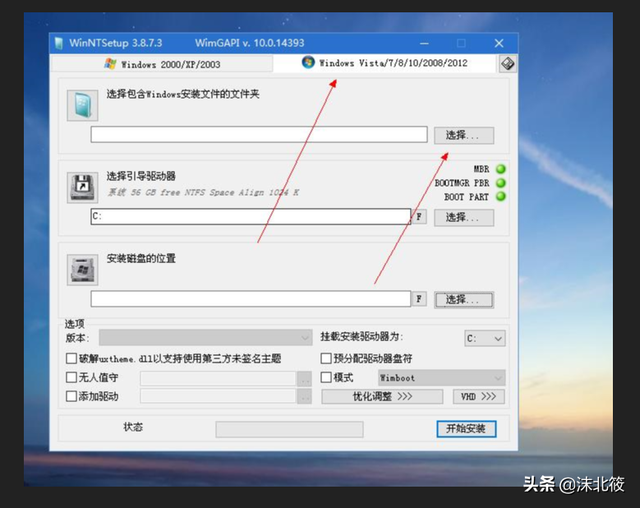This screenshot has width=640, height=508.
Task: Click 选择 button for boot drive
Action: pos(464,217)
